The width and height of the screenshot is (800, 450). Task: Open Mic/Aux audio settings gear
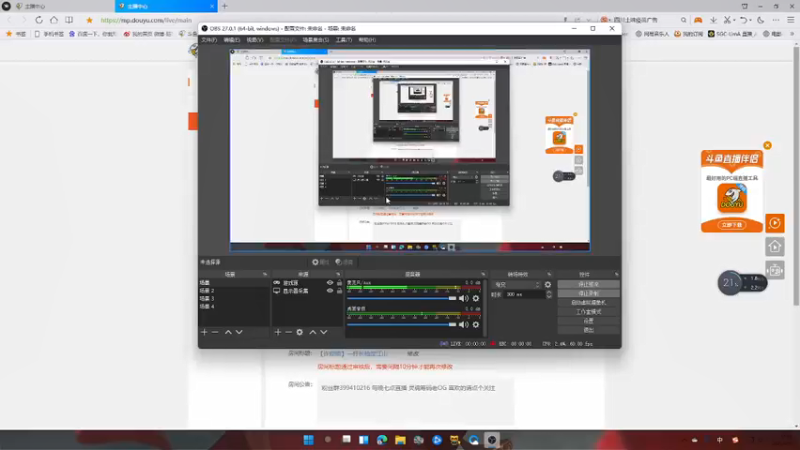coord(476,298)
